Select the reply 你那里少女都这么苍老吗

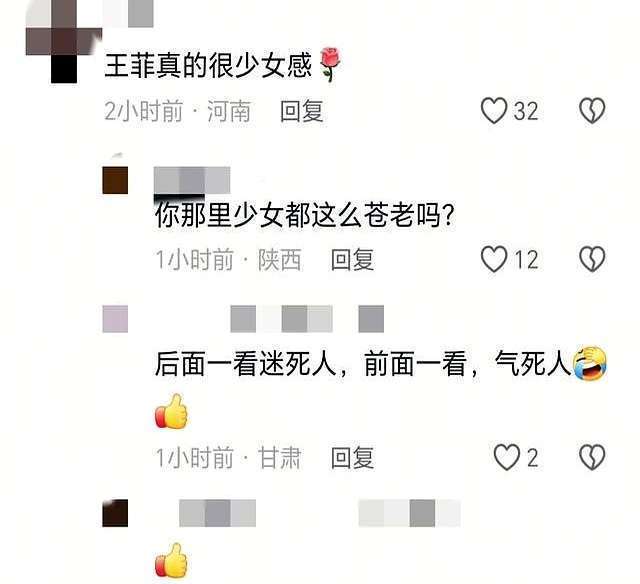(x=304, y=214)
